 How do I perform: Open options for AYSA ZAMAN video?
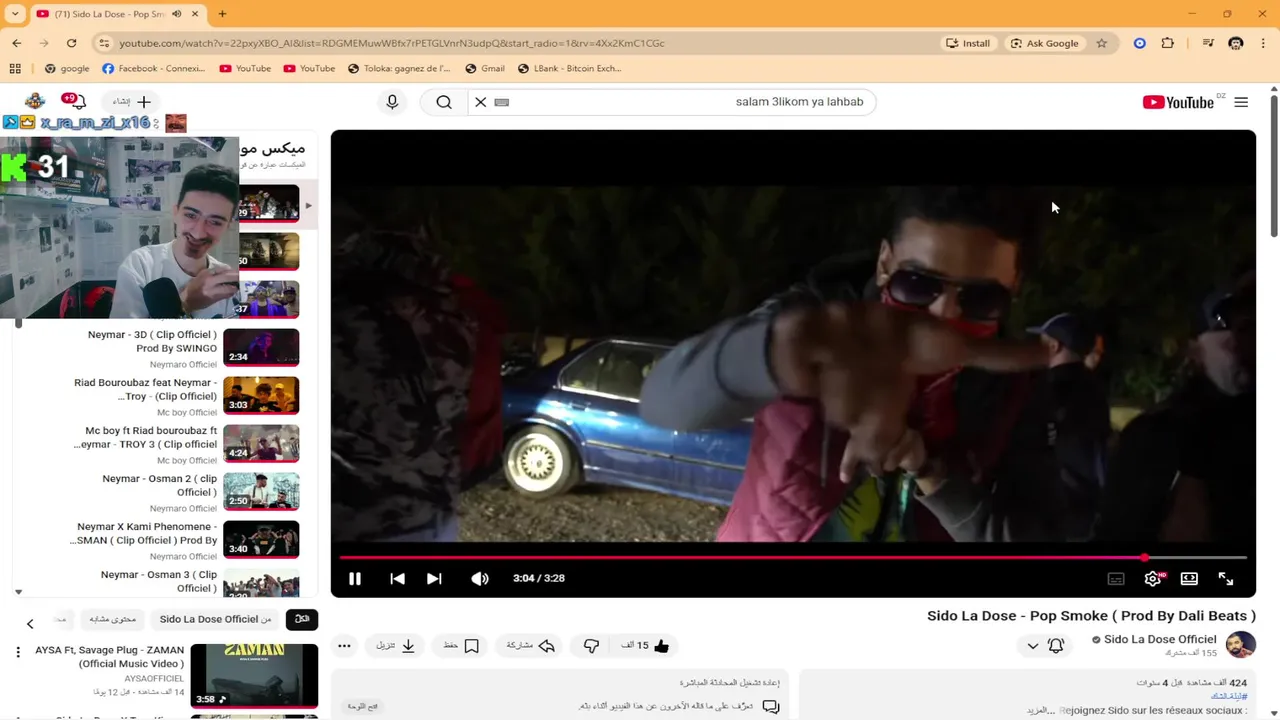18,652
